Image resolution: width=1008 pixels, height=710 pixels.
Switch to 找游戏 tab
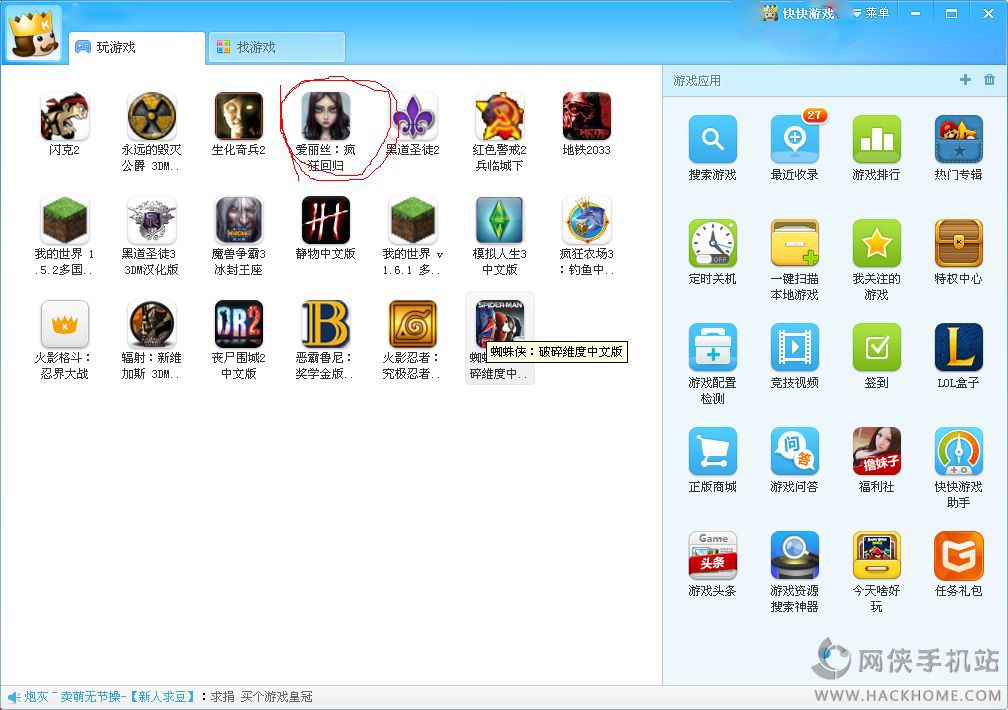click(x=276, y=48)
